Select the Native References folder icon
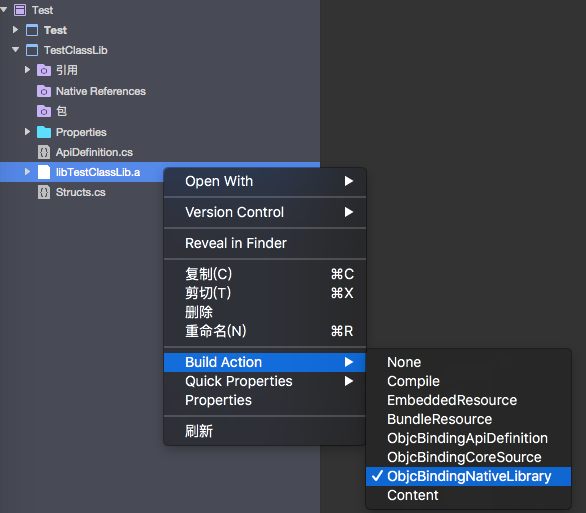This screenshot has width=586, height=513. (44, 91)
